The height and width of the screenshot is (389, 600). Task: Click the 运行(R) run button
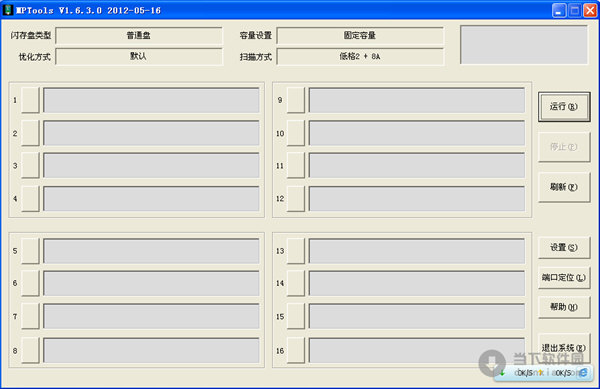point(564,107)
